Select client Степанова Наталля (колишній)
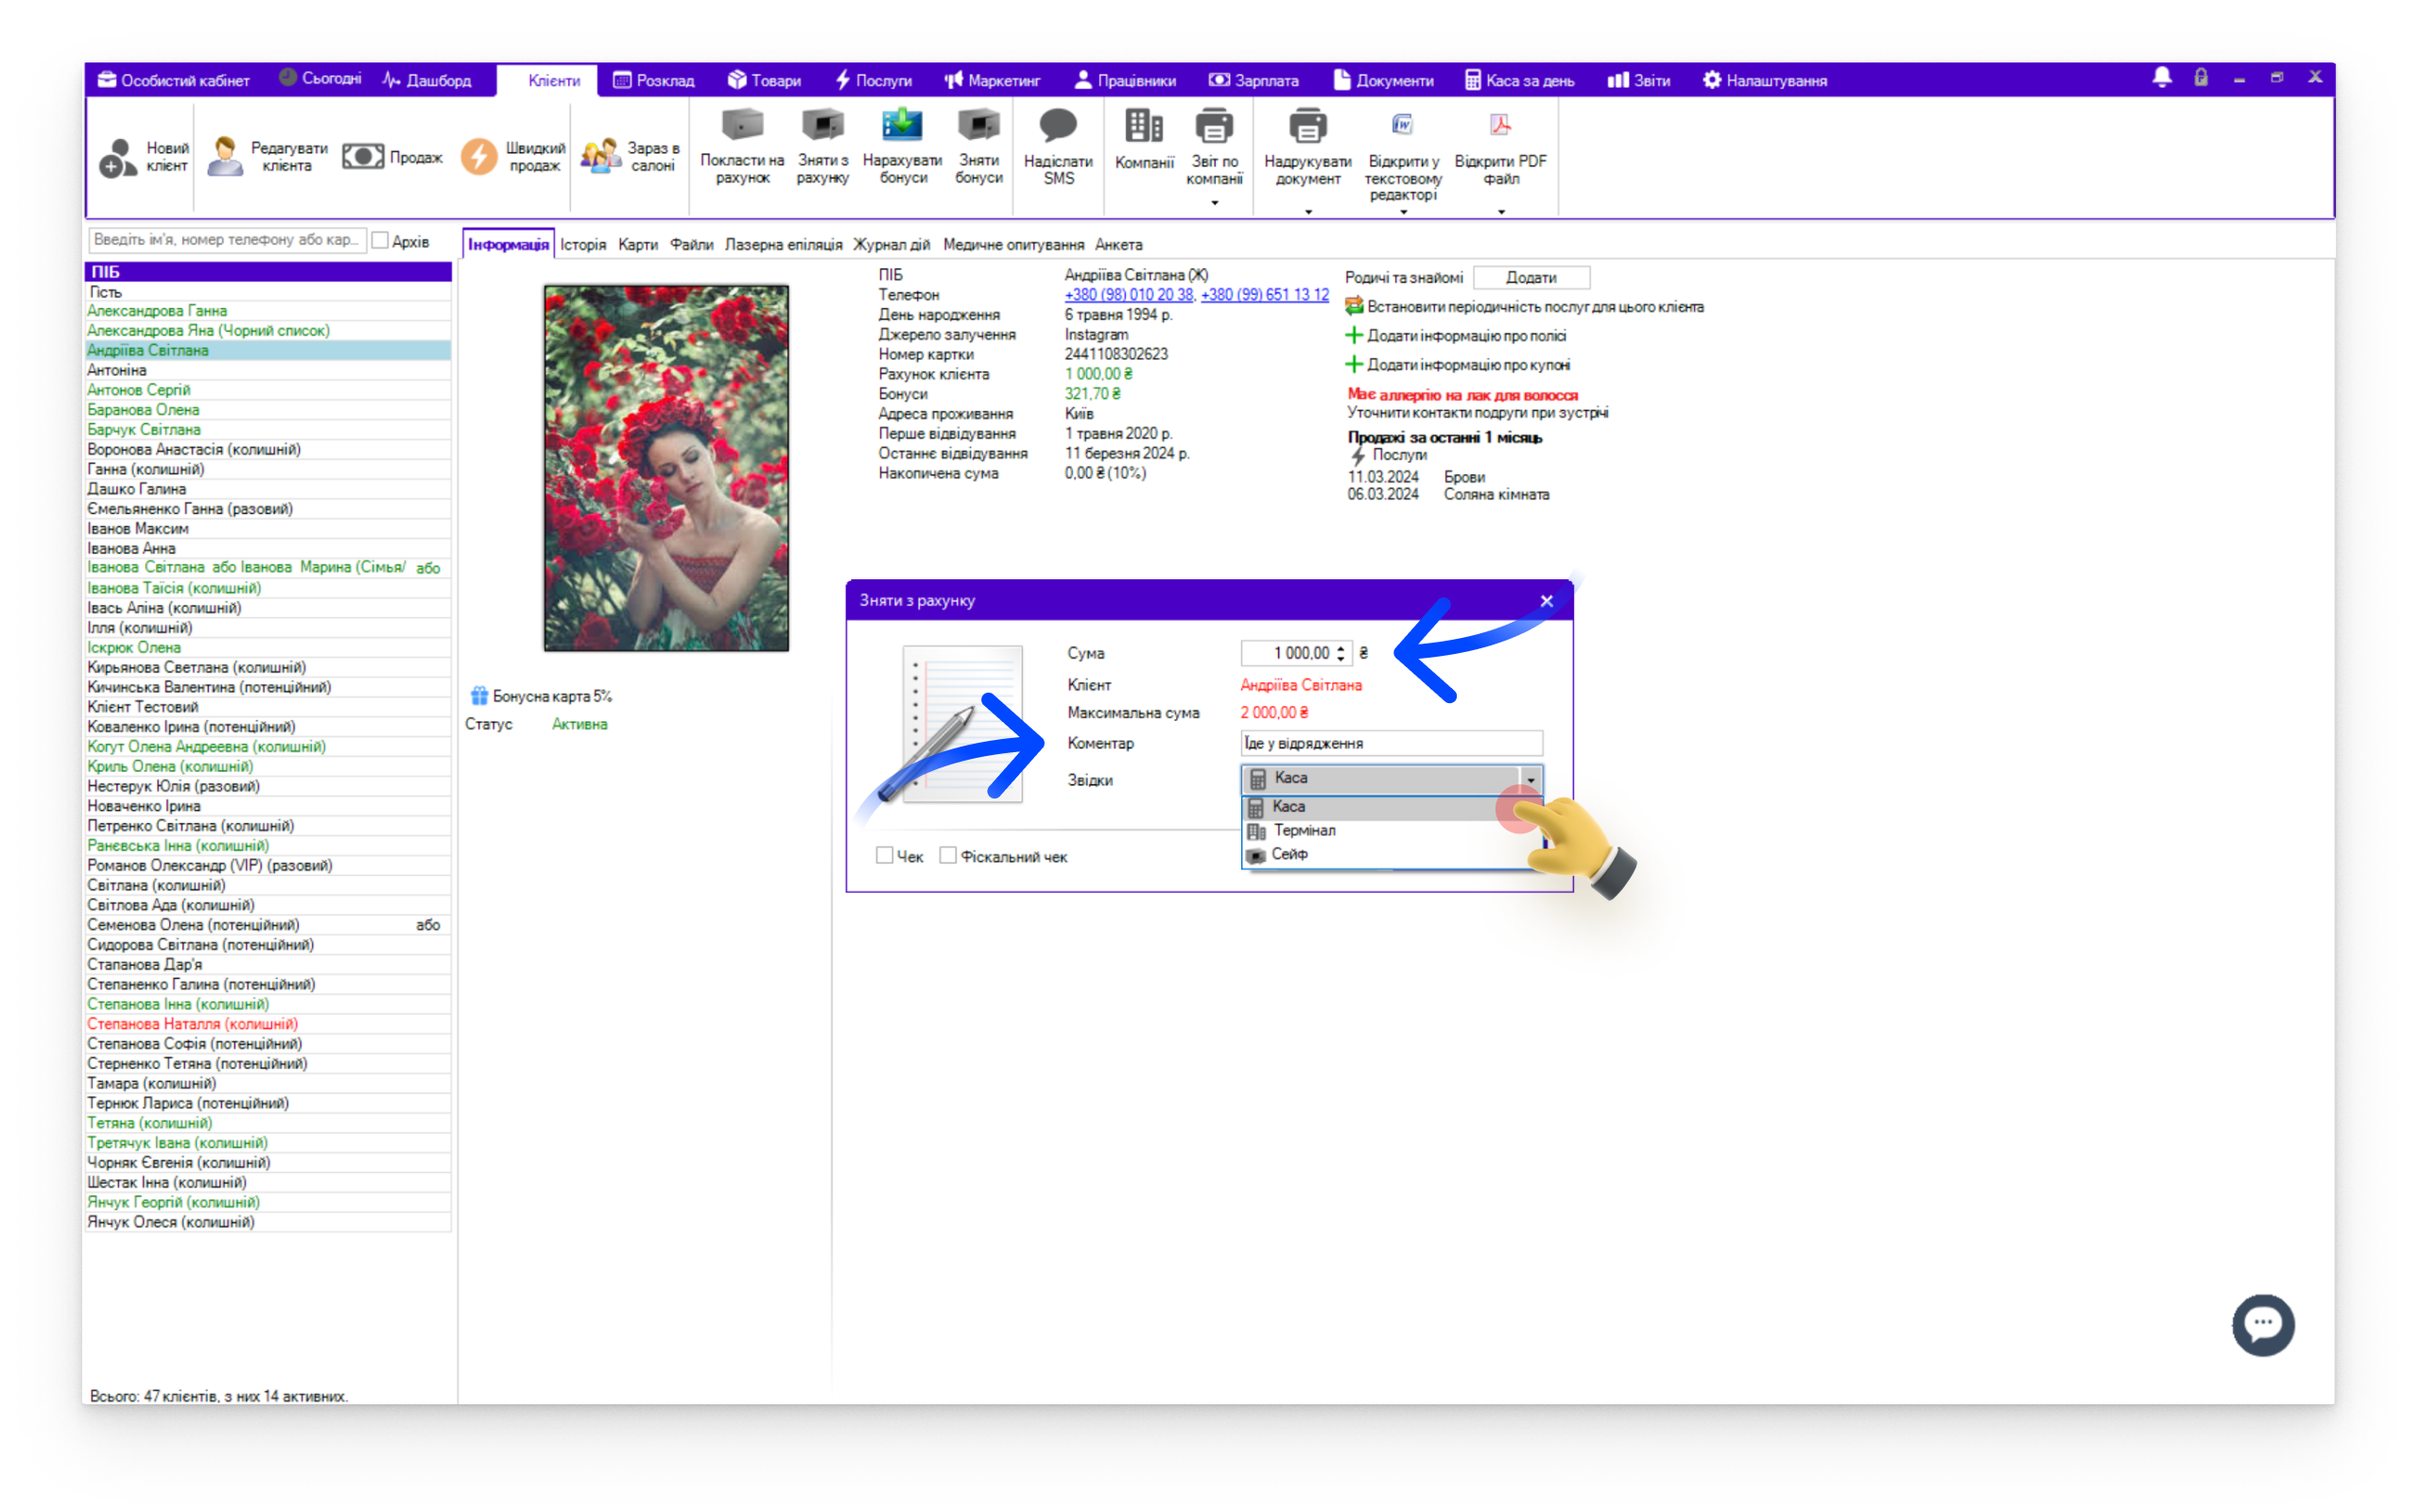2420x1512 pixels. point(268,1024)
